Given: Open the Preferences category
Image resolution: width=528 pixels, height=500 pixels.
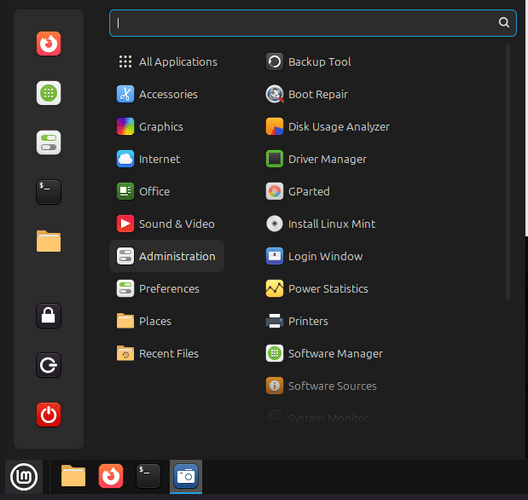Looking at the screenshot, I should click(x=167, y=289).
